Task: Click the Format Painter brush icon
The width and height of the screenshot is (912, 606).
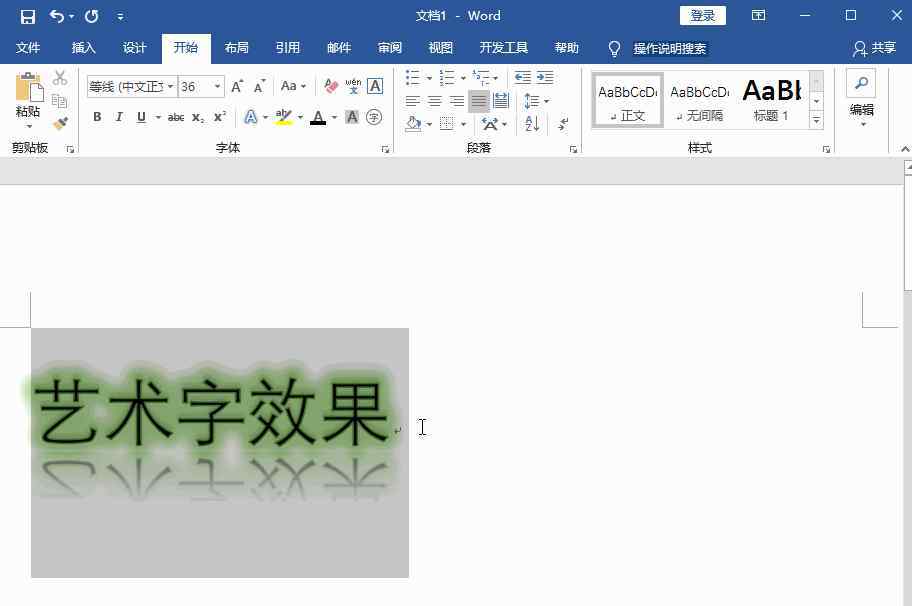Action: click(60, 123)
